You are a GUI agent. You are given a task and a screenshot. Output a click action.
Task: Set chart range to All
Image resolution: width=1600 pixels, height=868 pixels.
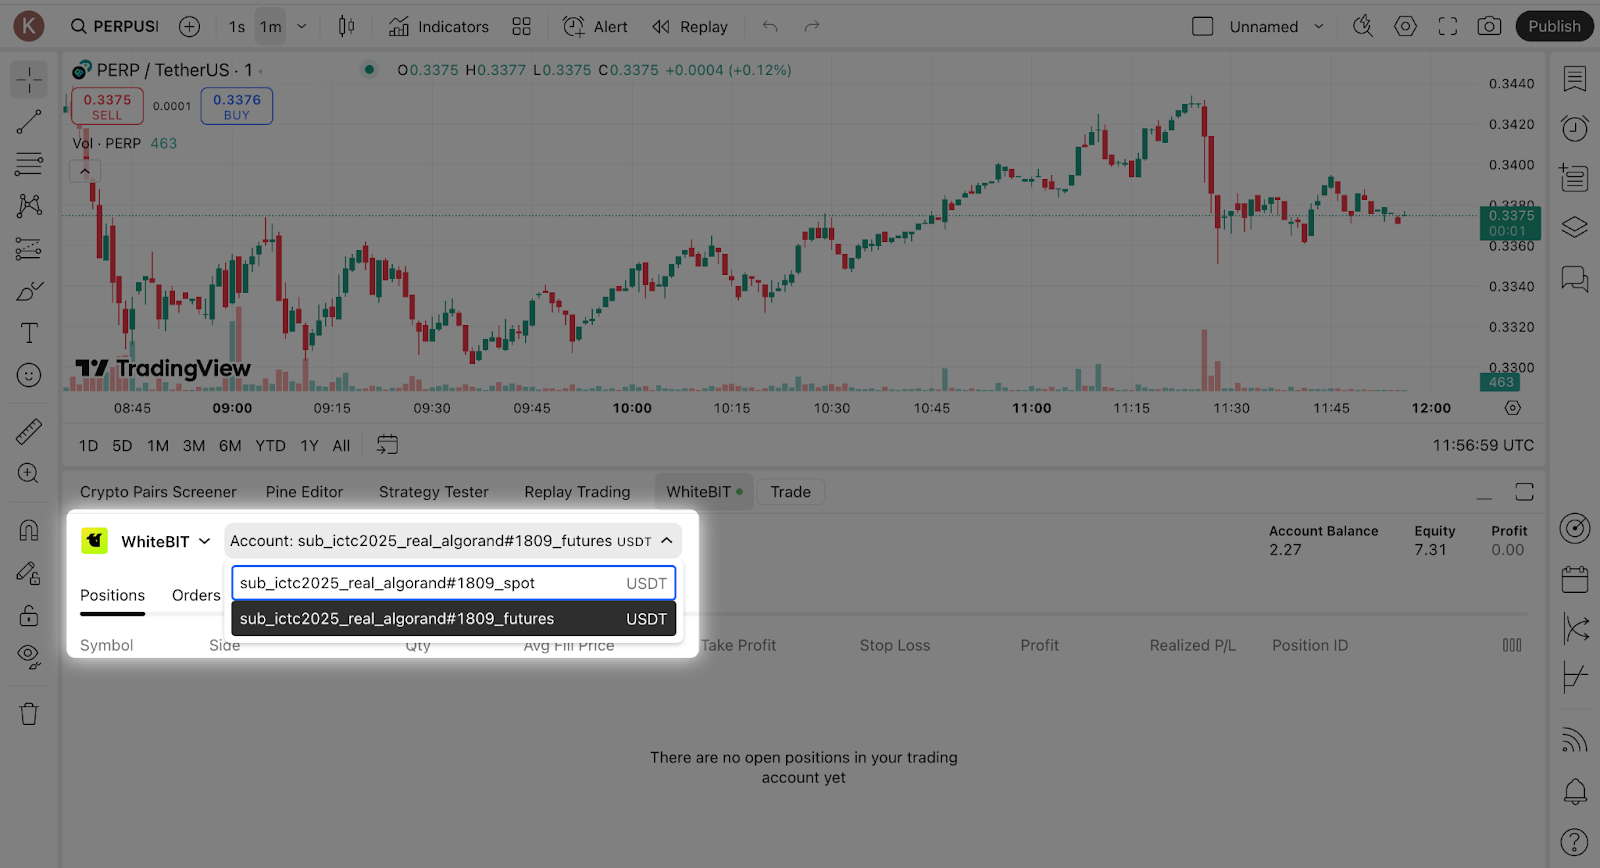click(342, 446)
